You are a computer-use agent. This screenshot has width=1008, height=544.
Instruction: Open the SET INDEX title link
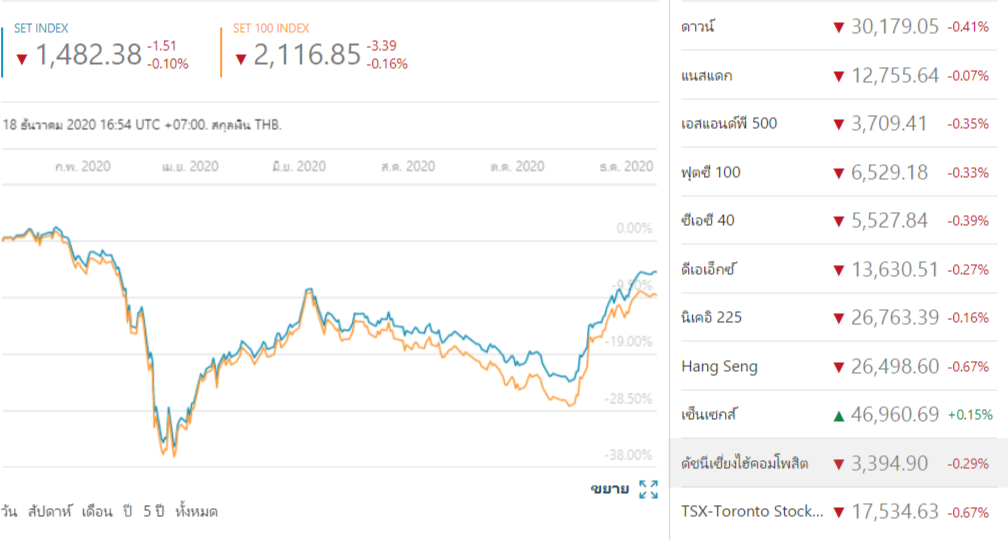pyautogui.click(x=41, y=29)
